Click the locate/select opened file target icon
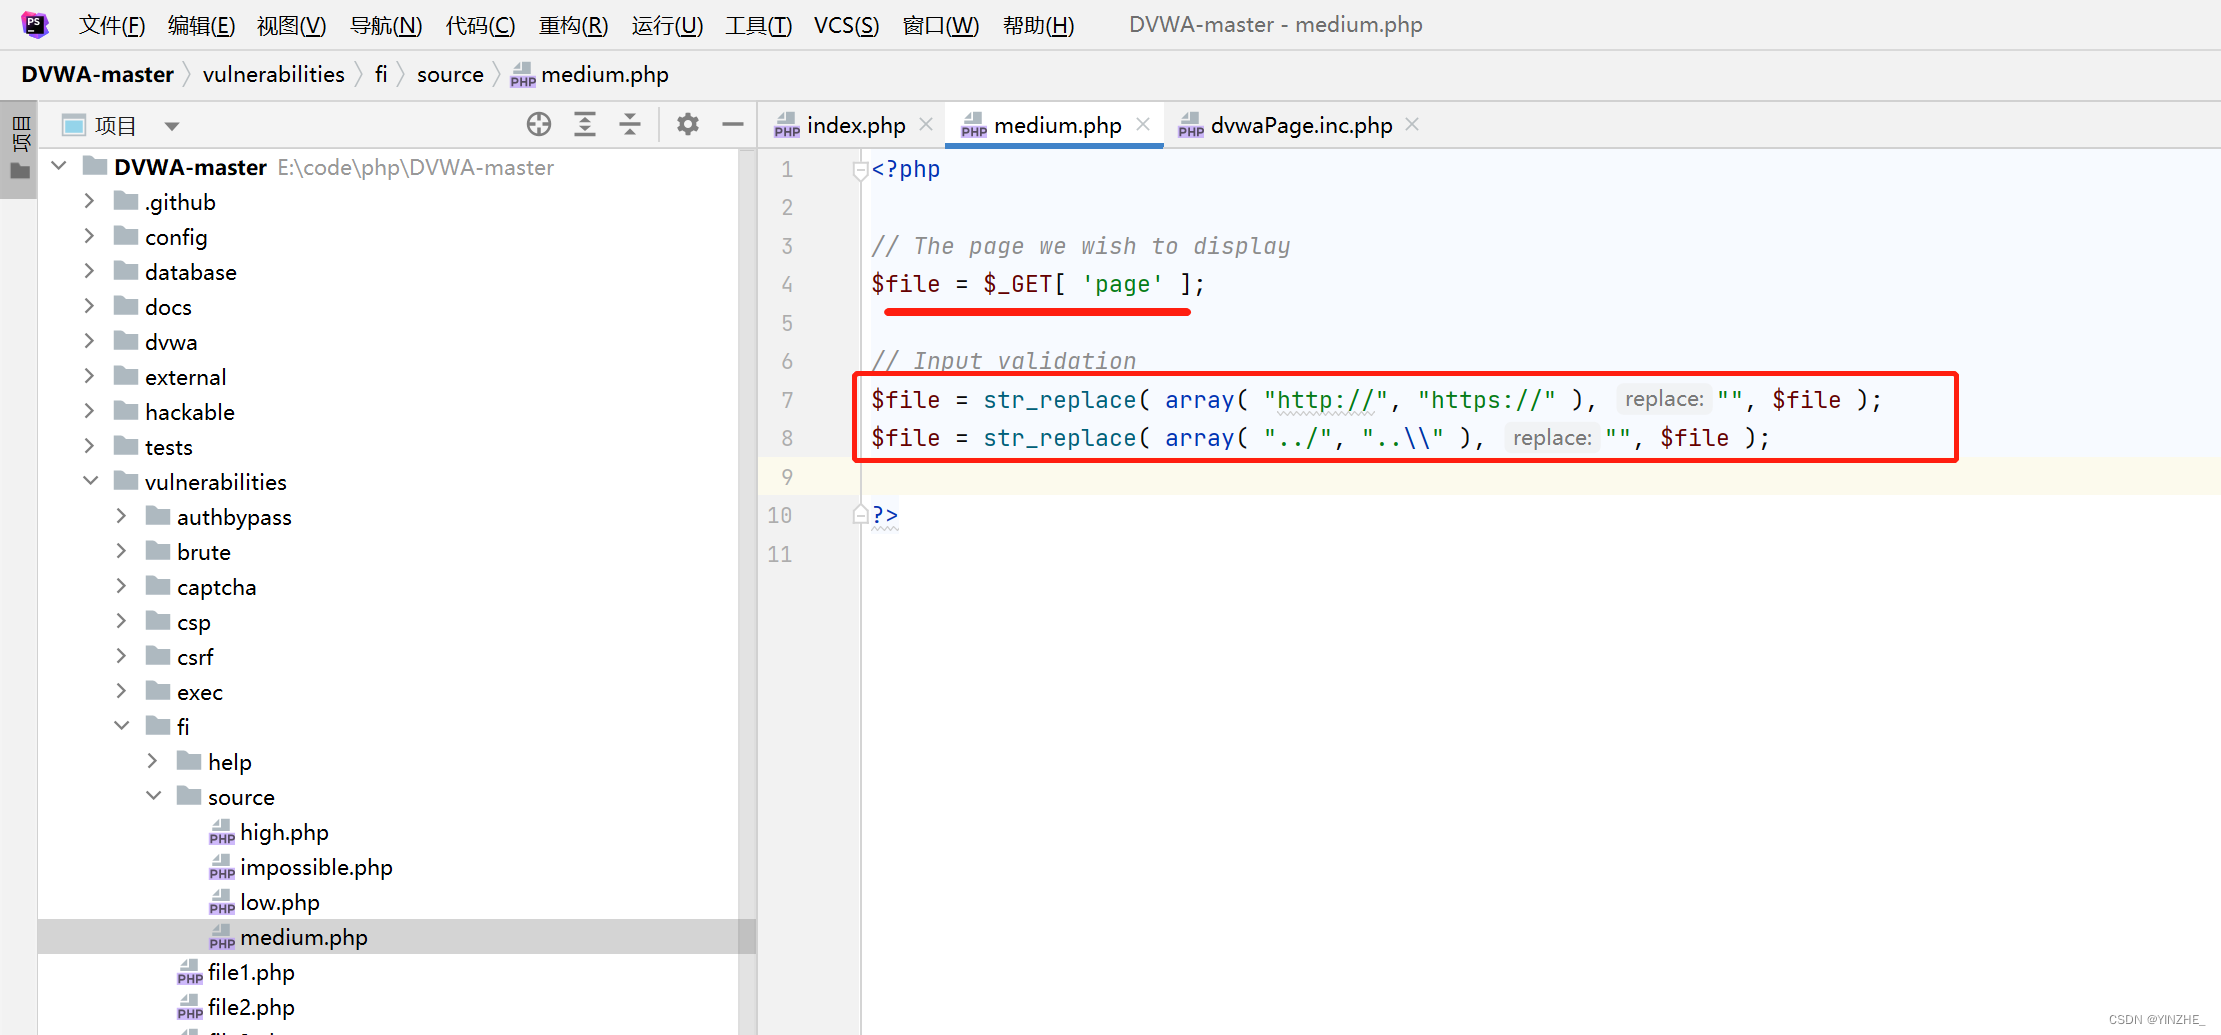The height and width of the screenshot is (1035, 2221). click(x=539, y=125)
